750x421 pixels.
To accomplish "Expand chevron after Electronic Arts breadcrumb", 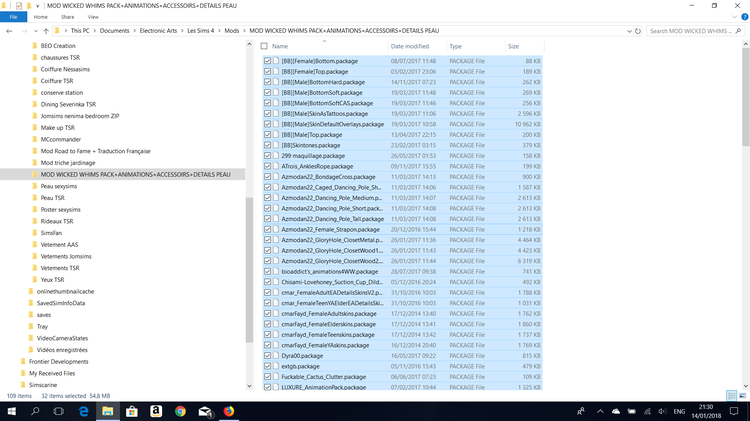I will 182,31.
